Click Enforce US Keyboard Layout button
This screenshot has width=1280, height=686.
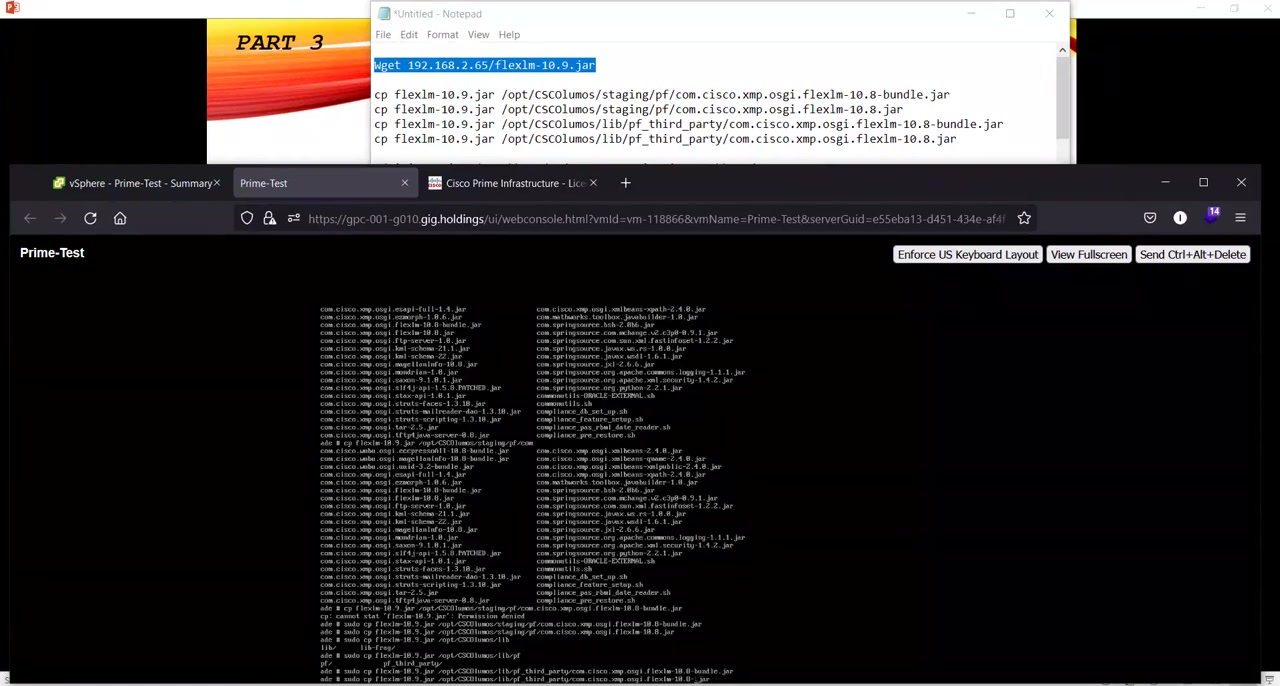tap(967, 255)
